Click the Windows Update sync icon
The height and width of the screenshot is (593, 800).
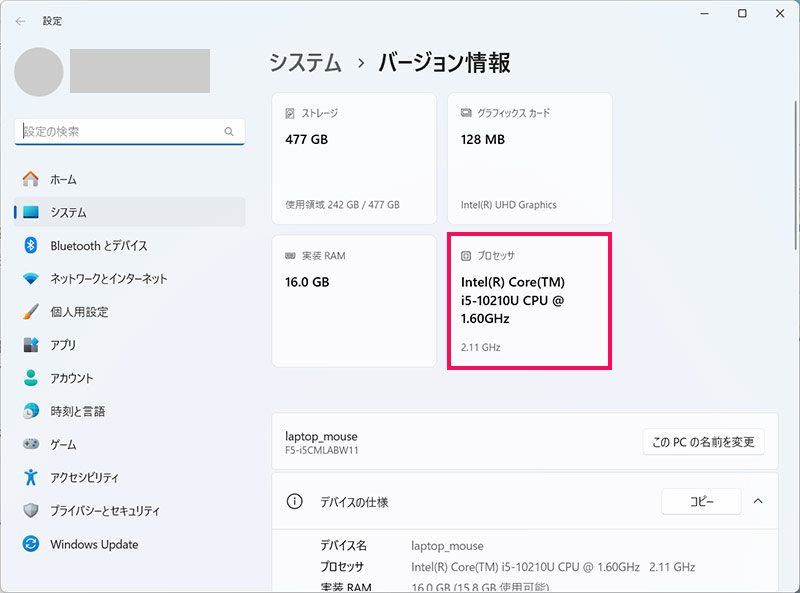click(31, 543)
